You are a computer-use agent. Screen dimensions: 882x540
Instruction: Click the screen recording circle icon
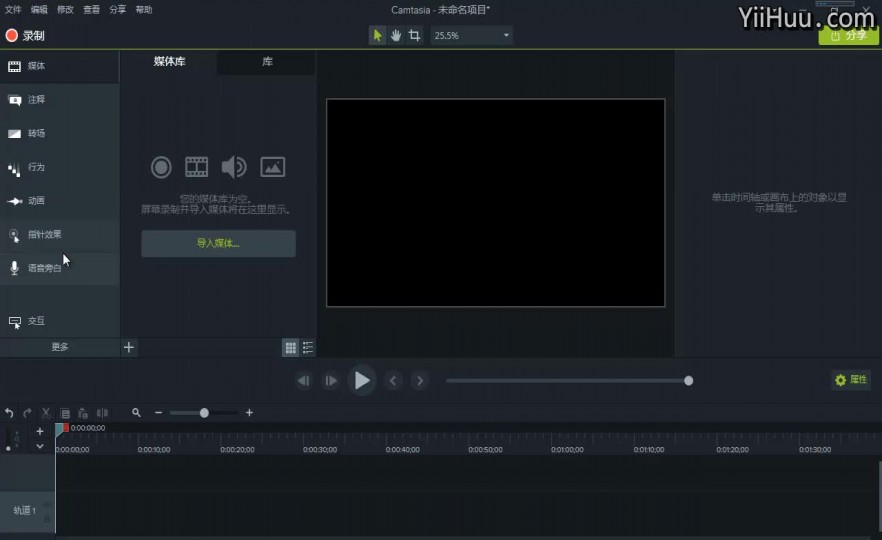coord(161,167)
